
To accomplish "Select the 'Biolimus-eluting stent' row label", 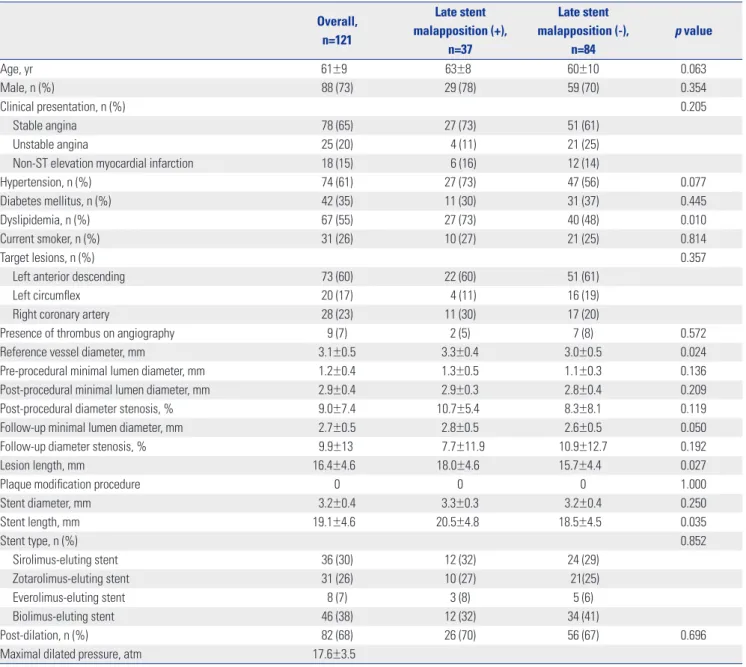I will tap(63, 617).
